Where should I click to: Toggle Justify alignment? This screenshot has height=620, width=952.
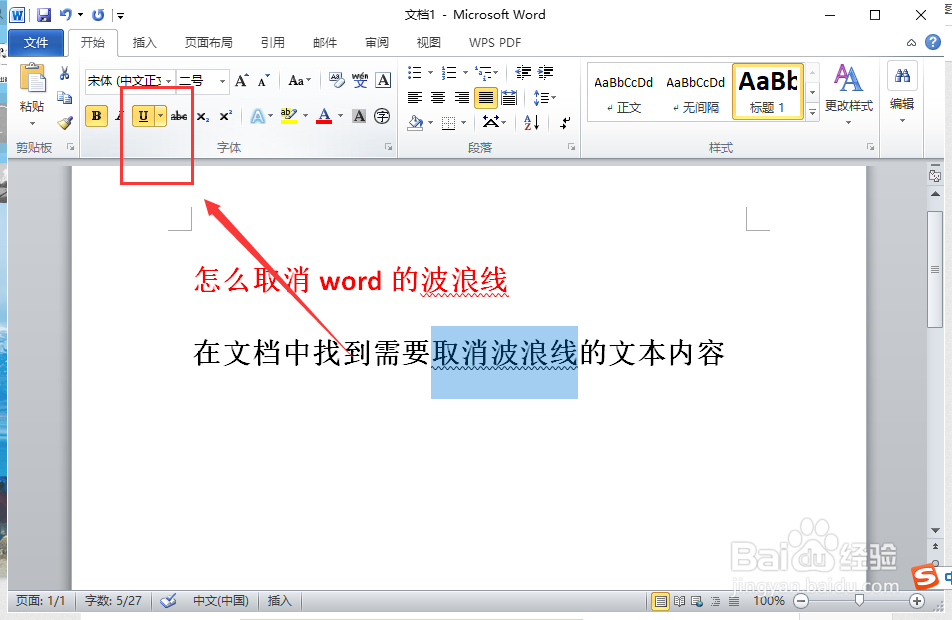tap(486, 98)
